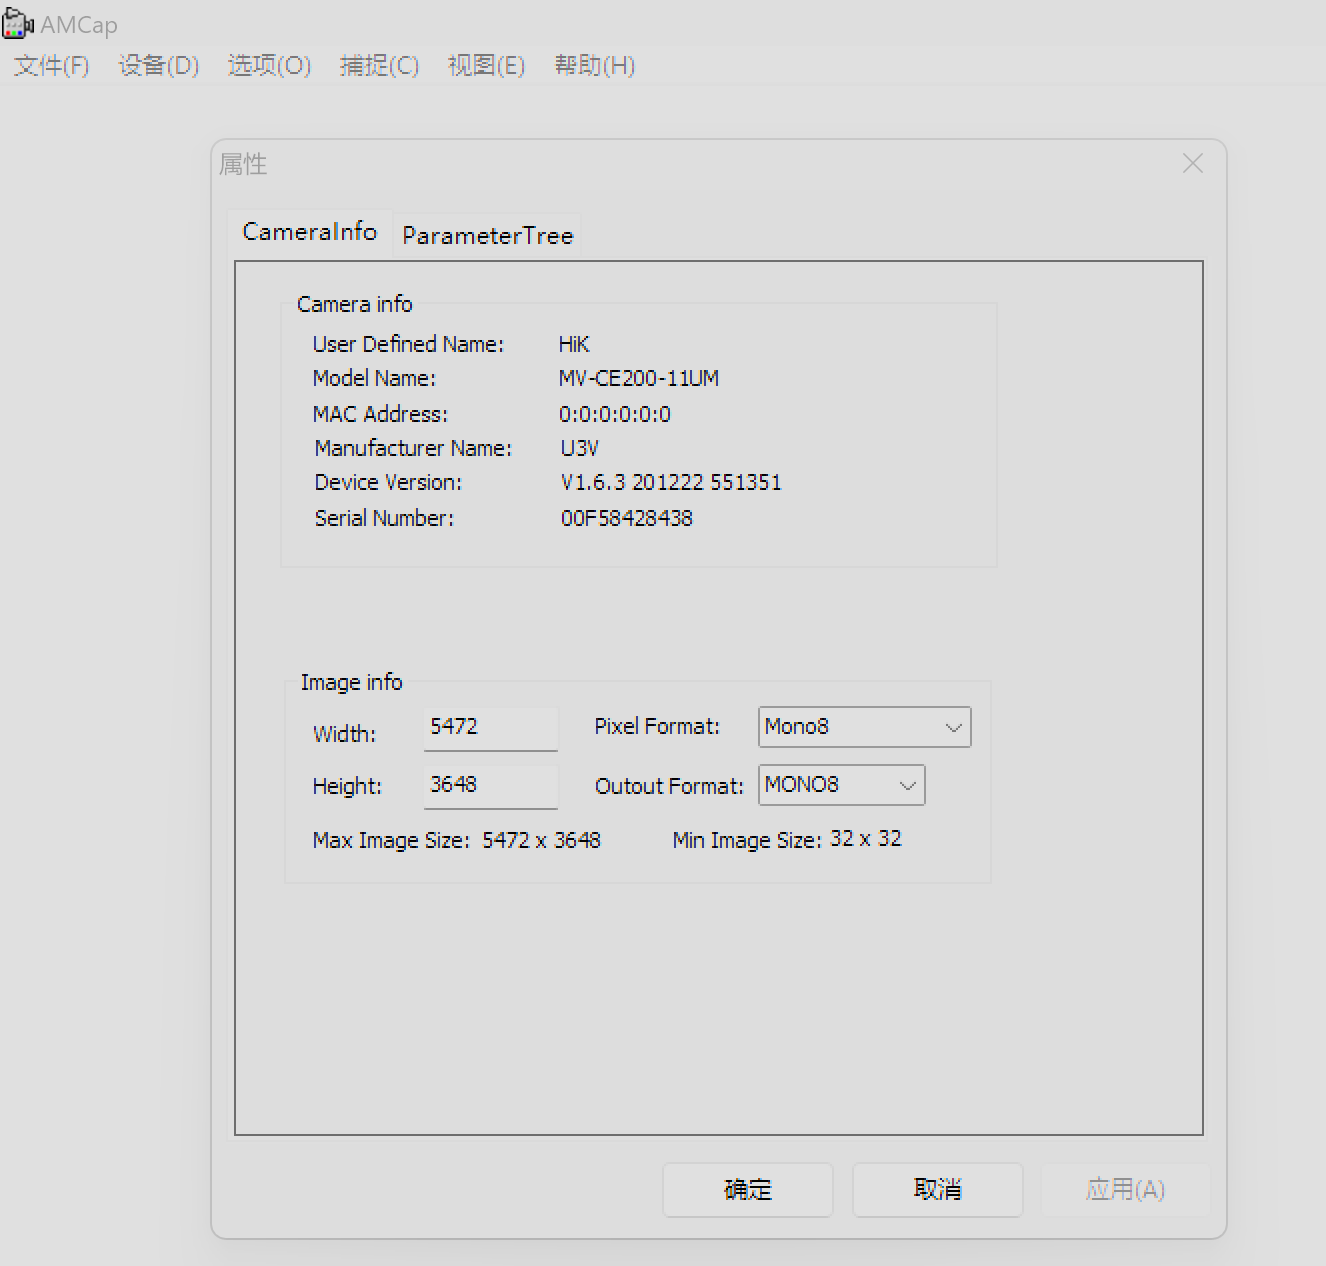Open the 捕捉(C) menu
1326x1266 pixels.
pyautogui.click(x=379, y=66)
